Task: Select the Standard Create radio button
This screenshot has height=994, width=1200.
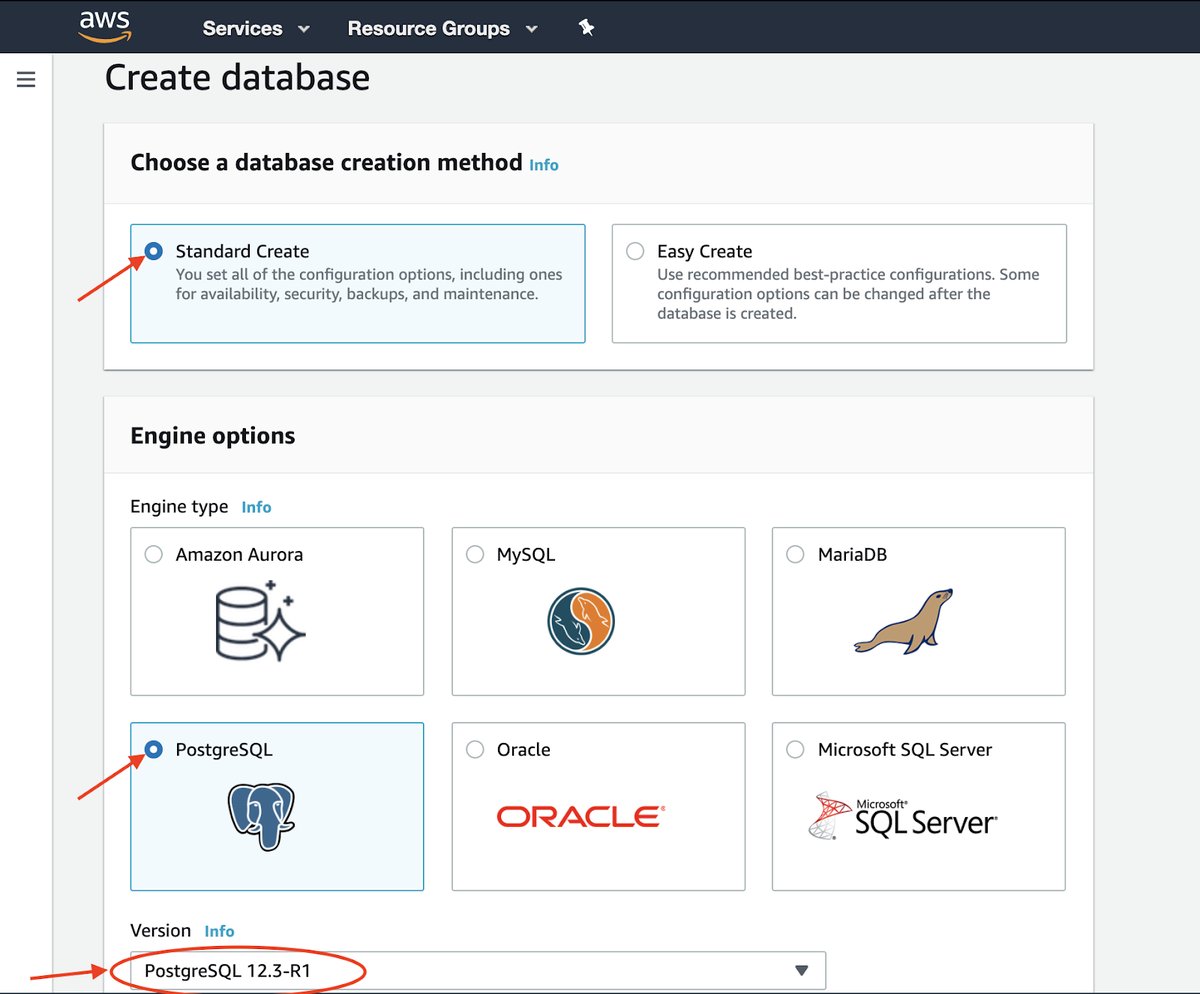Action: coord(153,251)
